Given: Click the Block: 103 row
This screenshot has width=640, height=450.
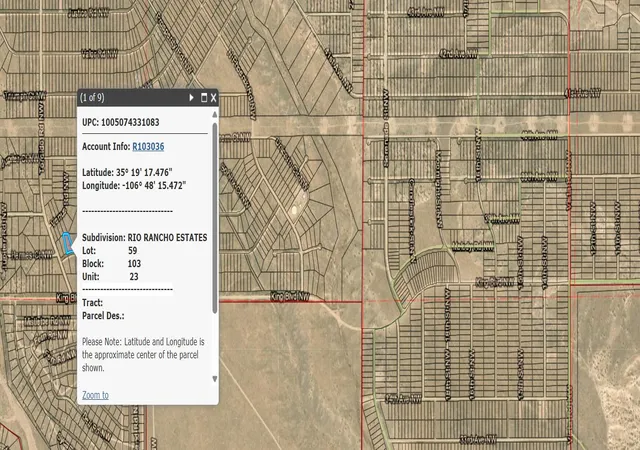Looking at the screenshot, I should (x=111, y=263).
